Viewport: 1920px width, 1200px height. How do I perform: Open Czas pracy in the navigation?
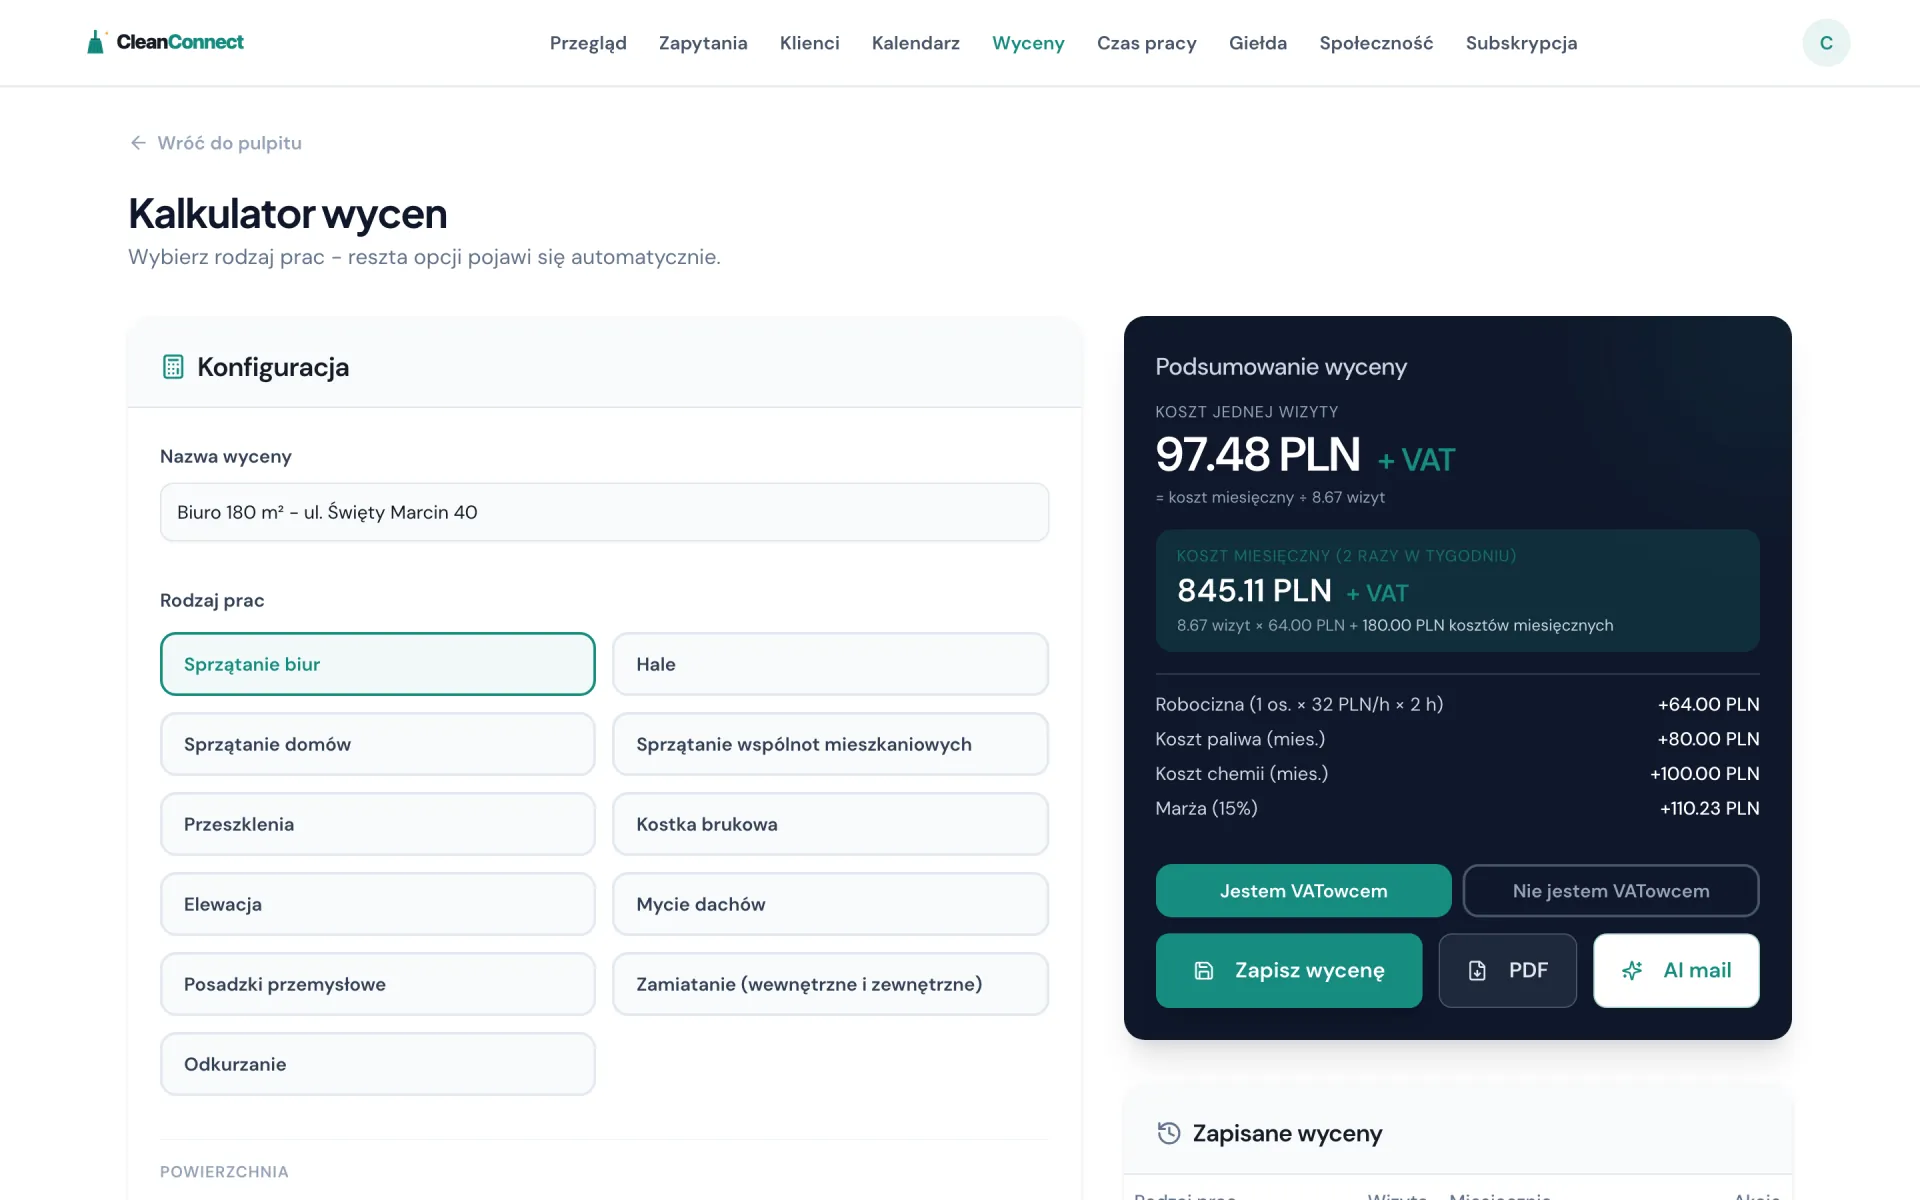click(x=1147, y=43)
